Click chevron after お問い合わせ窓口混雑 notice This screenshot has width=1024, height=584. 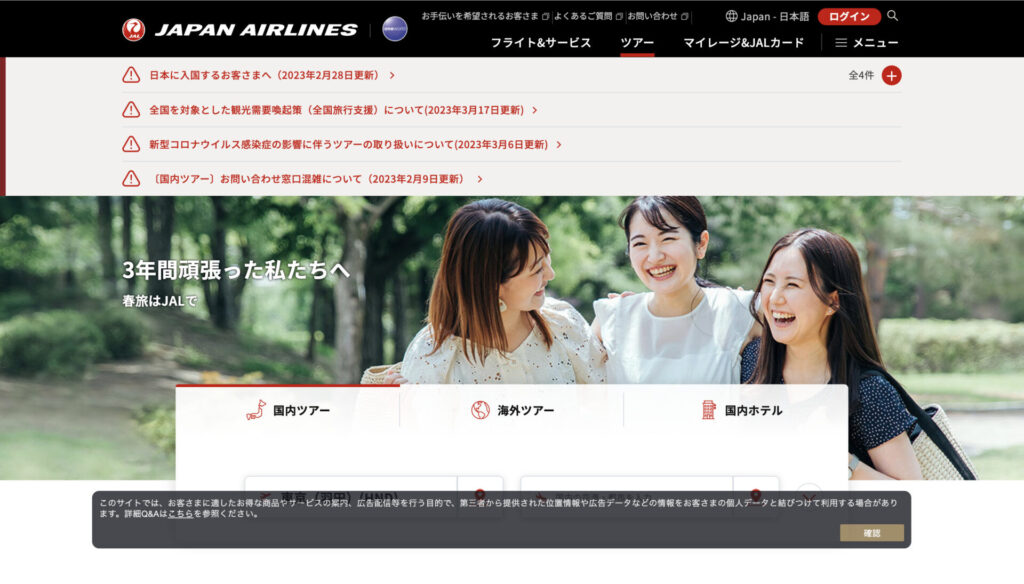pos(480,179)
